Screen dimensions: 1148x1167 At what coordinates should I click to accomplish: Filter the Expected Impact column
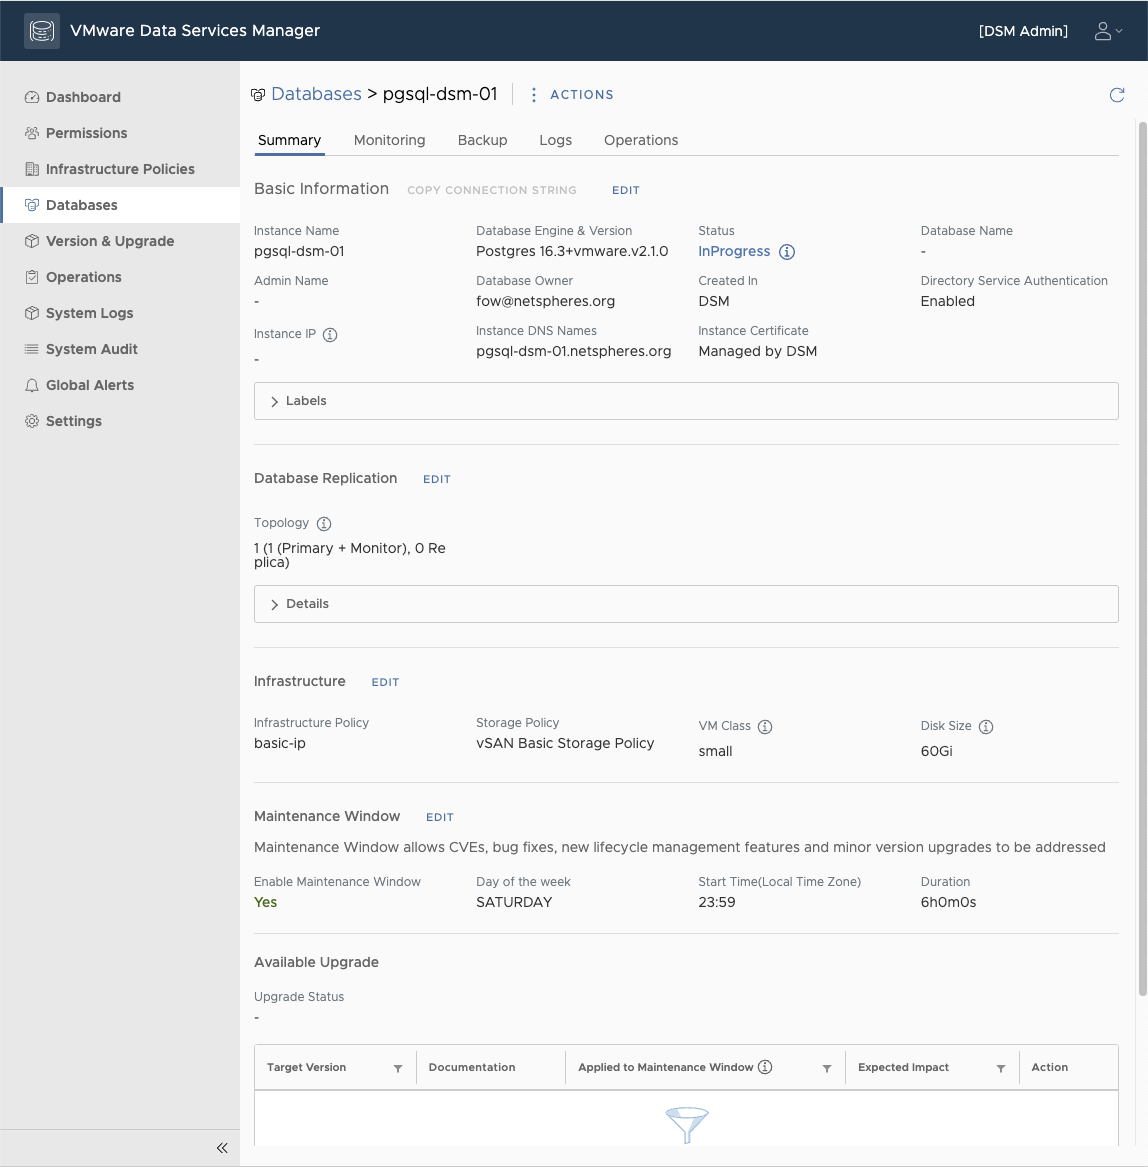(x=1001, y=1068)
